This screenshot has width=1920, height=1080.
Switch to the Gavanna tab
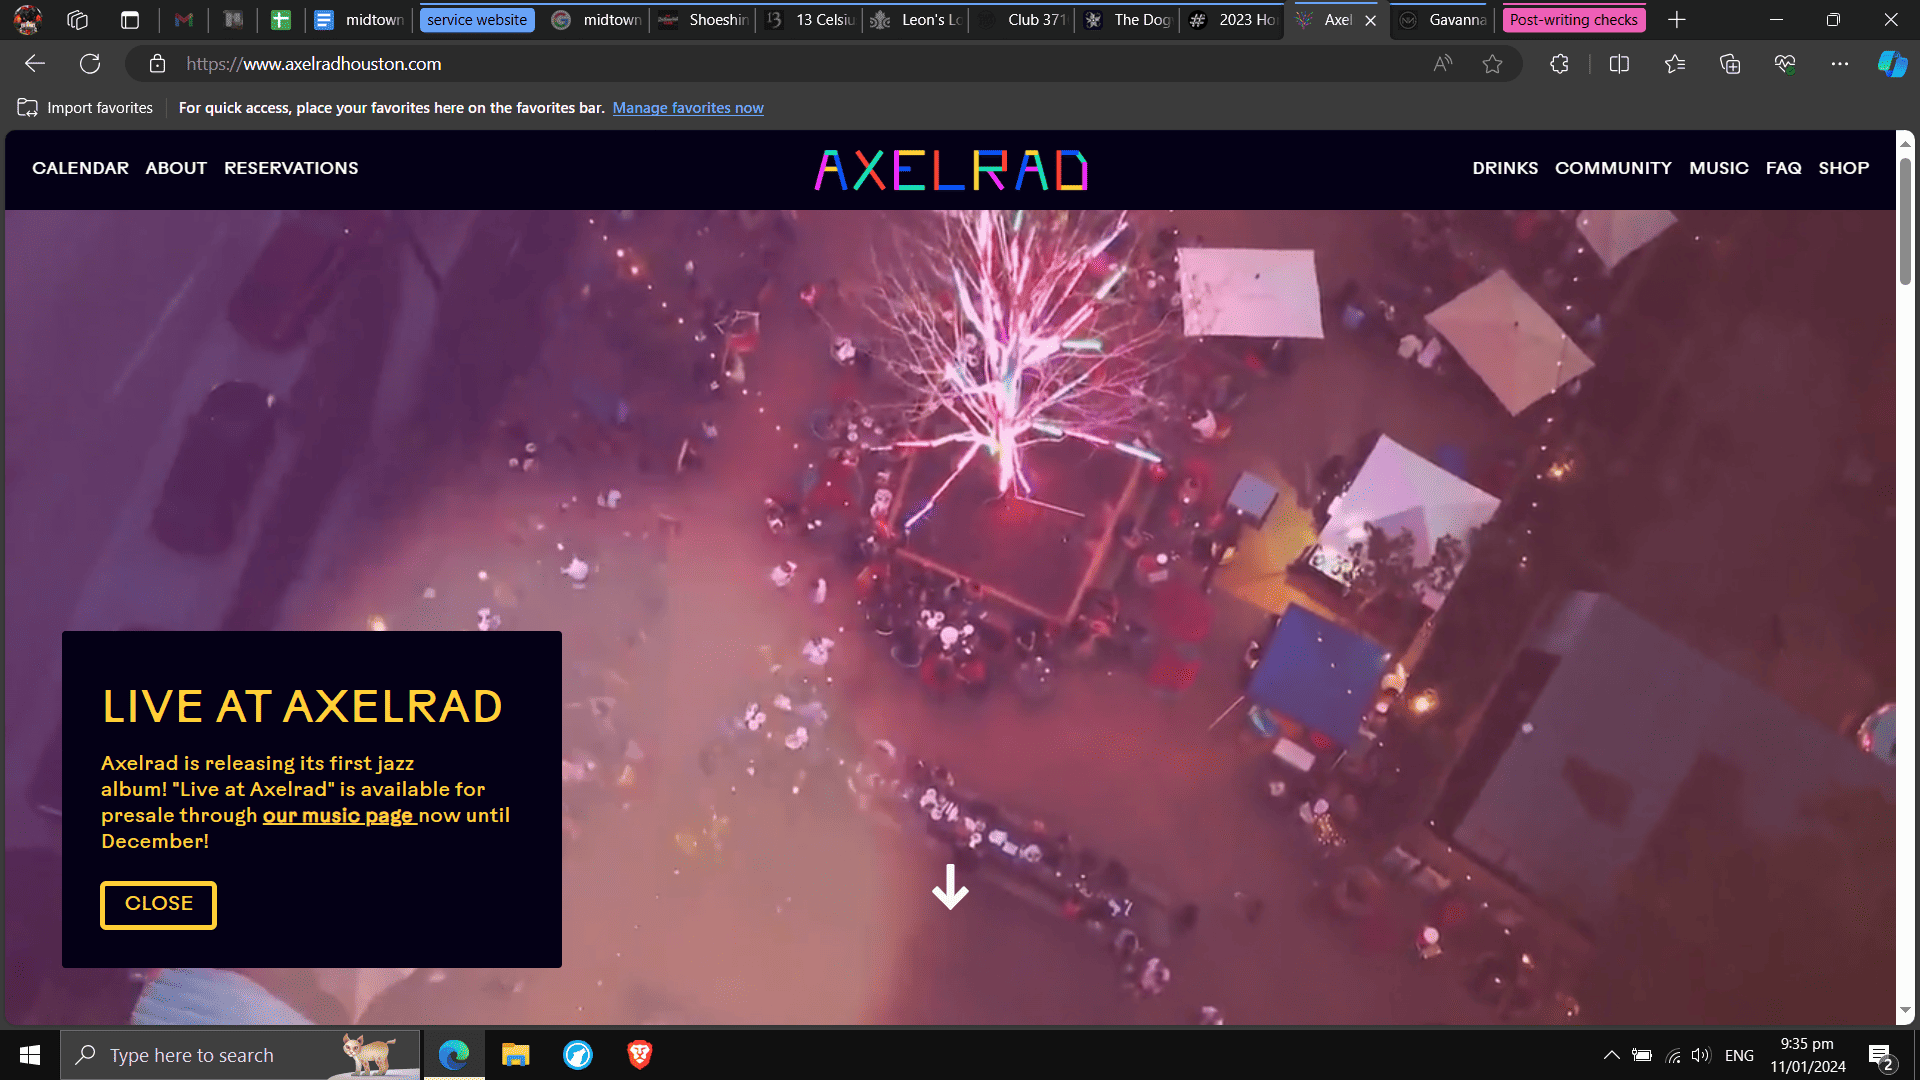1443,19
